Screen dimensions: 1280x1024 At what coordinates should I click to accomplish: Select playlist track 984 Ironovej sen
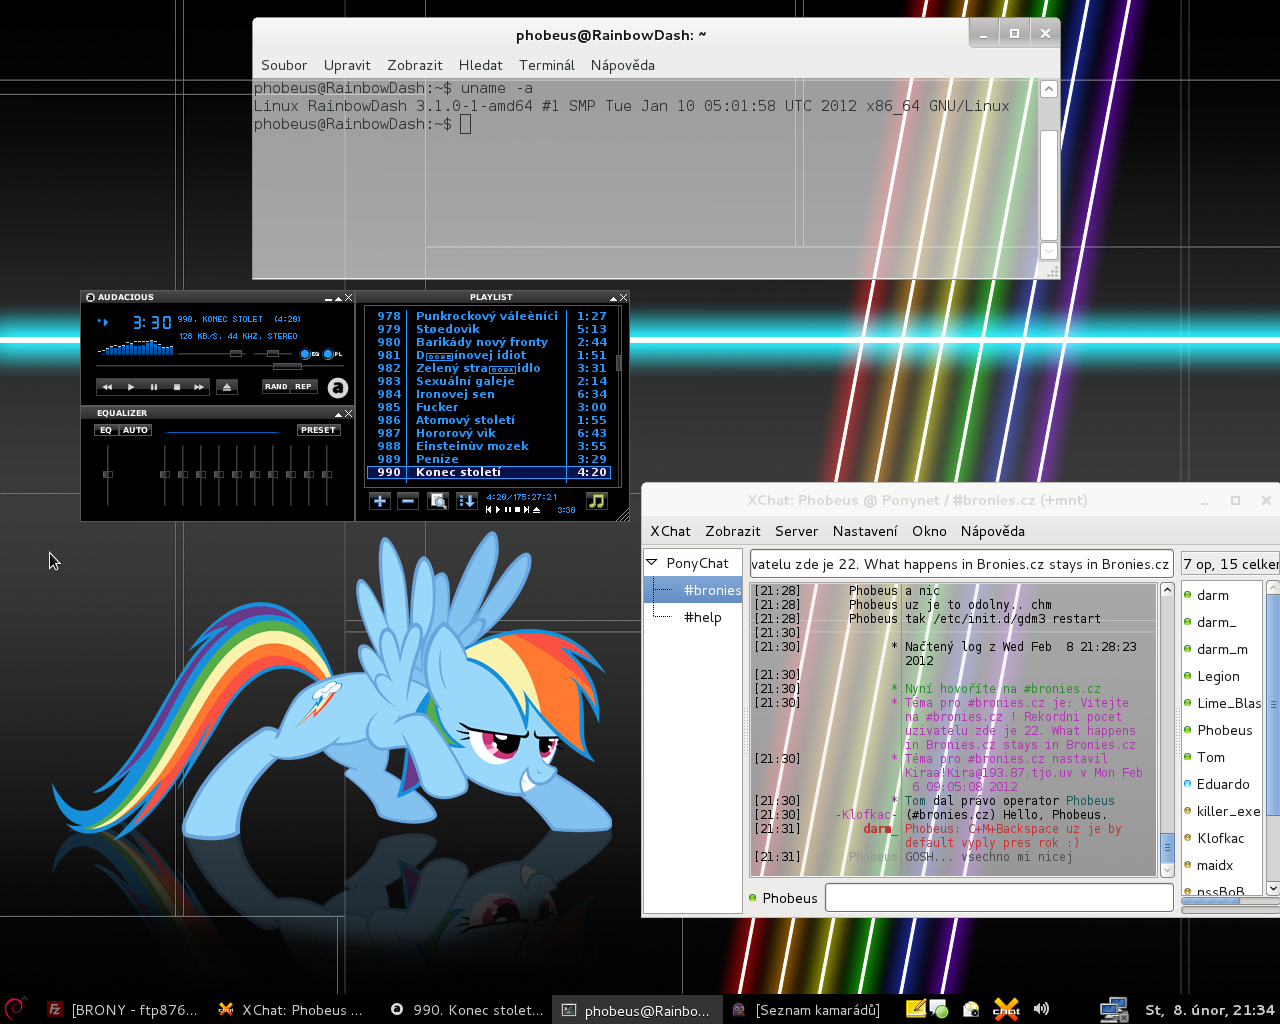491,394
